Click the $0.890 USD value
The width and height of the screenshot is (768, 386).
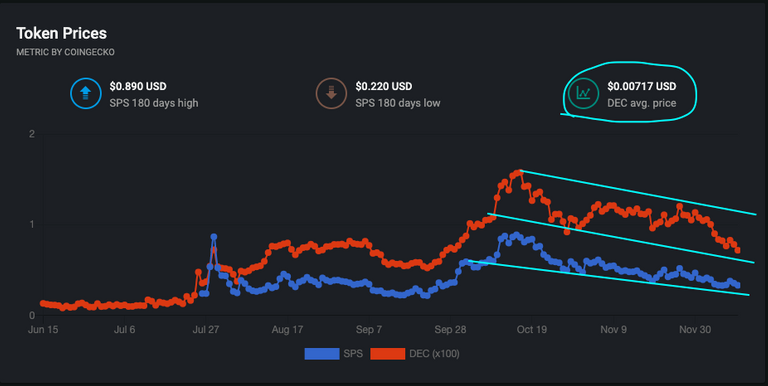click(x=138, y=86)
